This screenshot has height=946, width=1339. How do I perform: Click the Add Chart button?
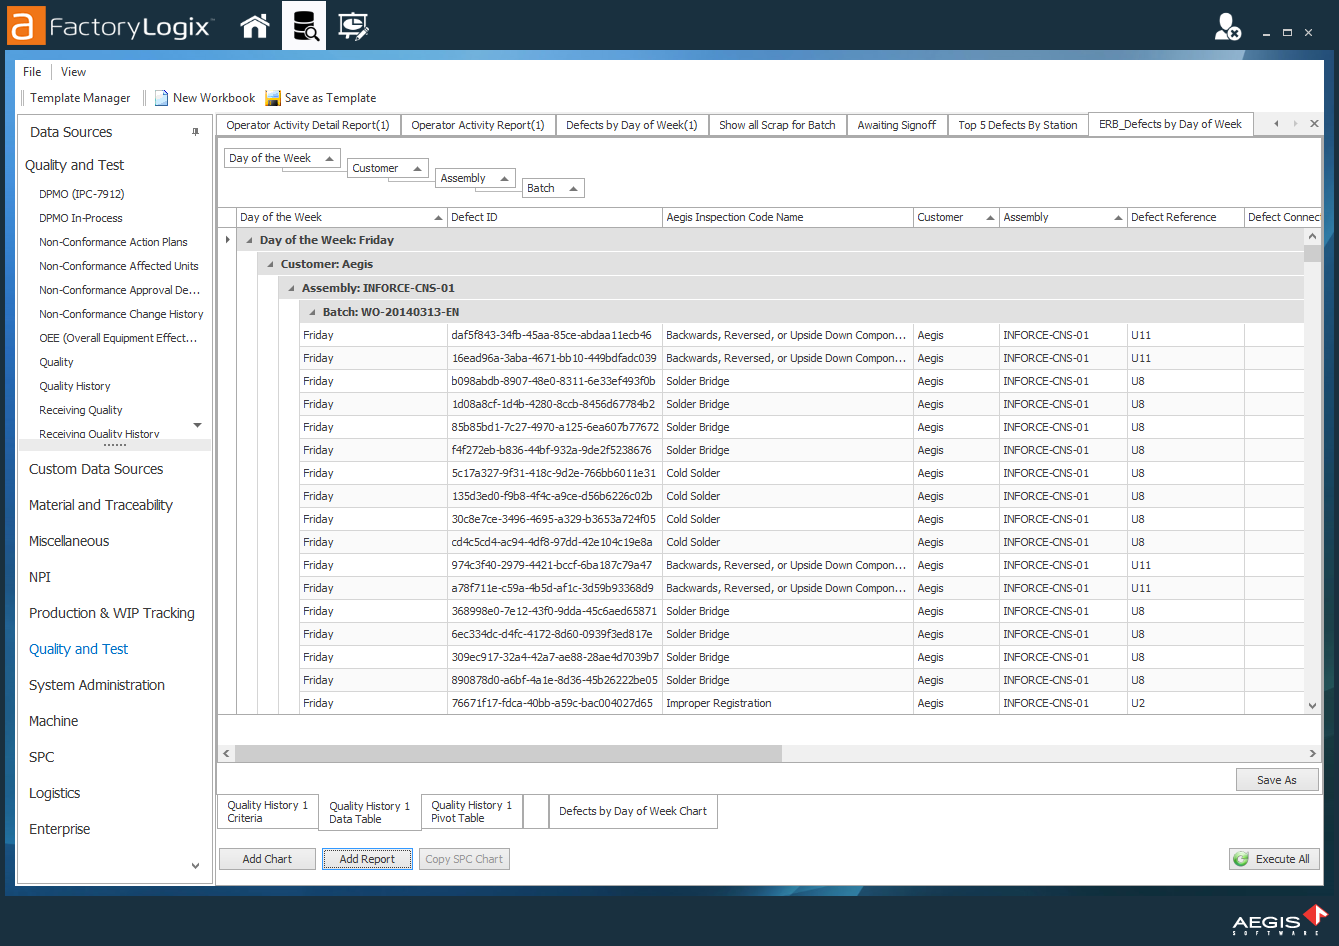pos(267,858)
